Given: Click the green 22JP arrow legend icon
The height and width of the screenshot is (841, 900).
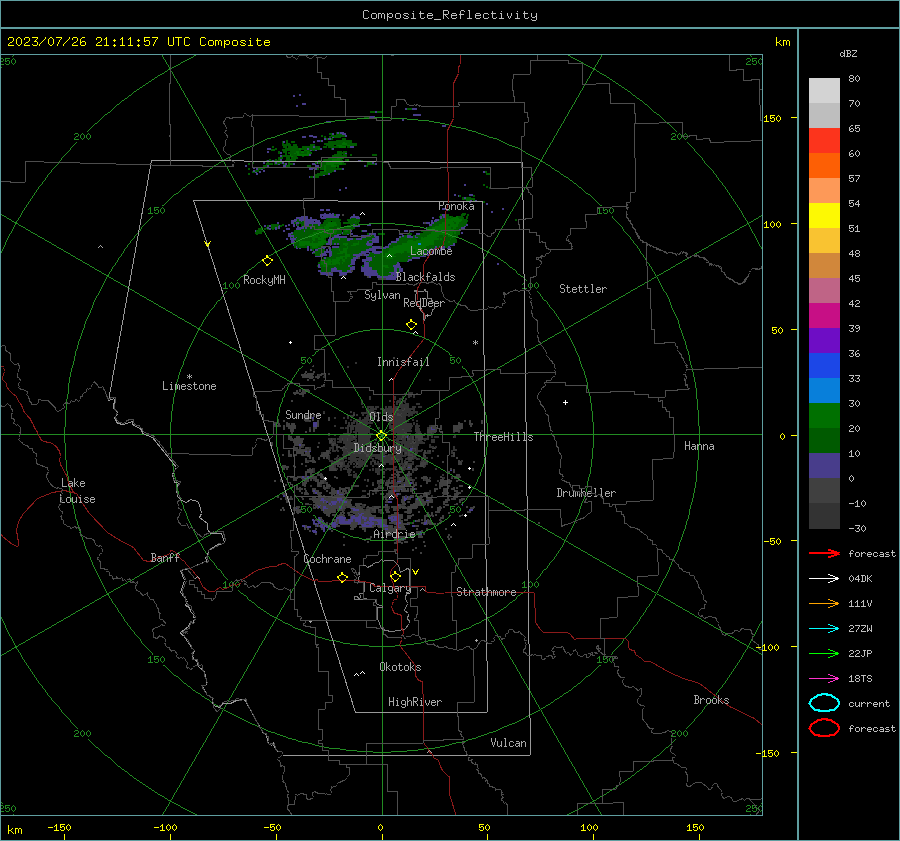Looking at the screenshot, I should pos(824,653).
